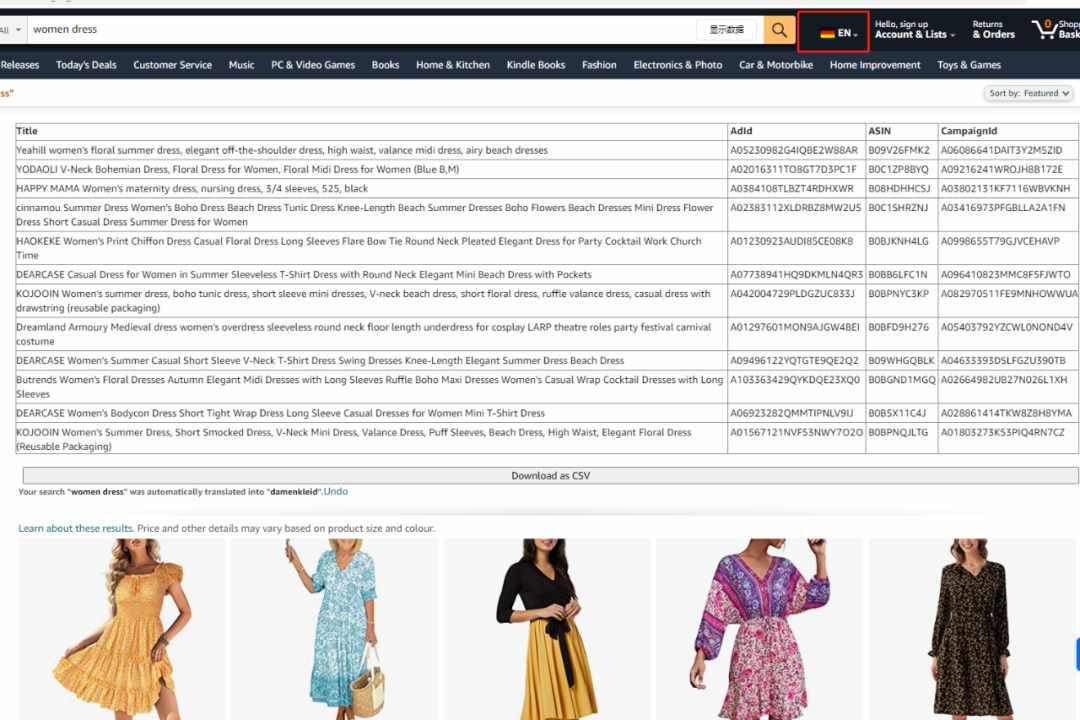
Task: Open the yellow ruffle dress product image
Action: tap(122, 629)
